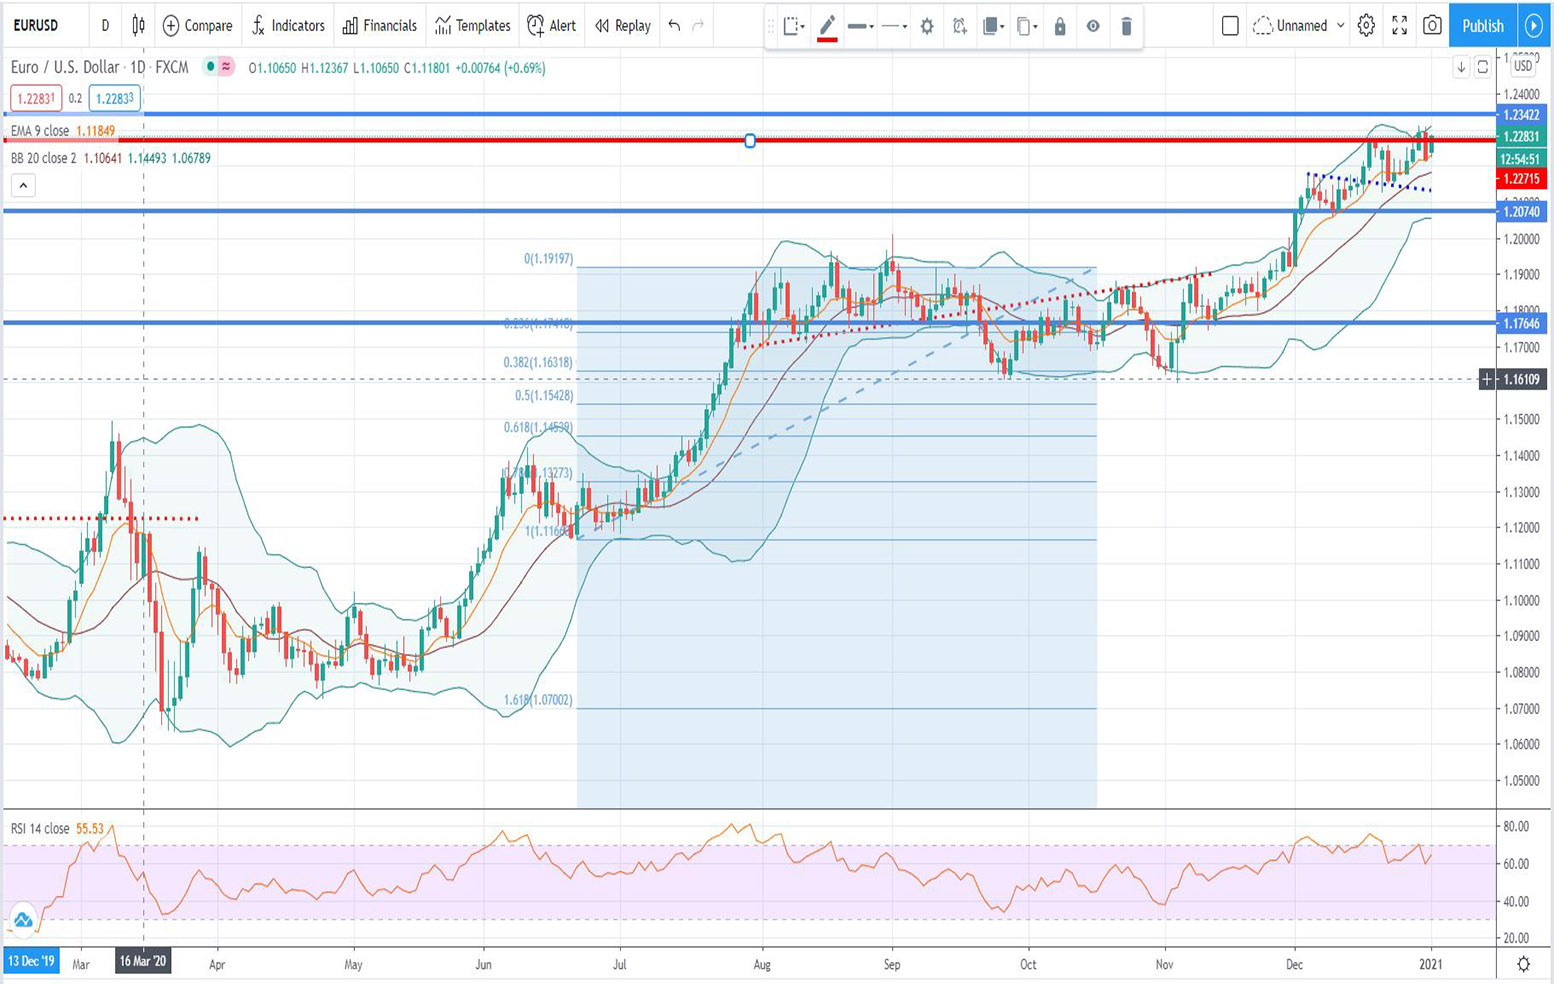Viewport: 1554px width, 984px height.
Task: Open drawing settings gear in floating toolbar
Action: tap(927, 26)
